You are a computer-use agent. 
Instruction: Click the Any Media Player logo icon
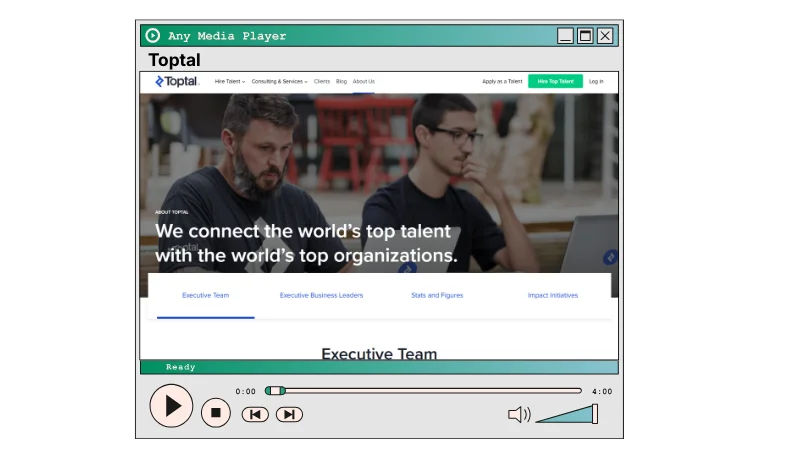[153, 35]
